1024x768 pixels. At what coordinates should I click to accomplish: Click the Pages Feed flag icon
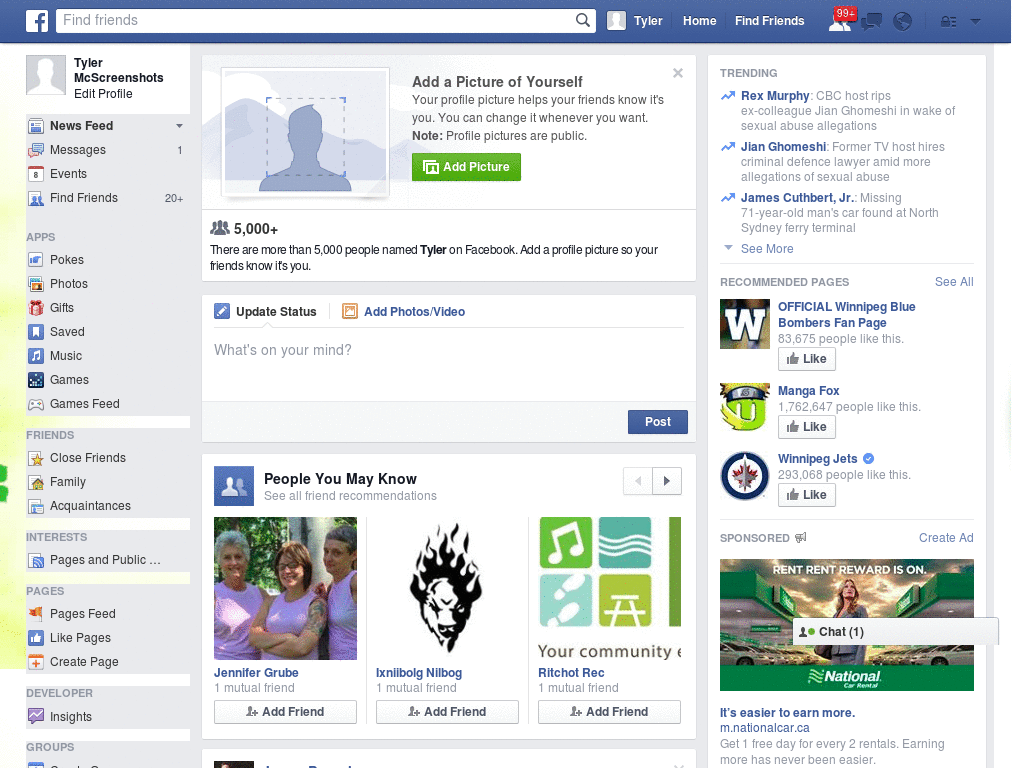[x=36, y=614]
